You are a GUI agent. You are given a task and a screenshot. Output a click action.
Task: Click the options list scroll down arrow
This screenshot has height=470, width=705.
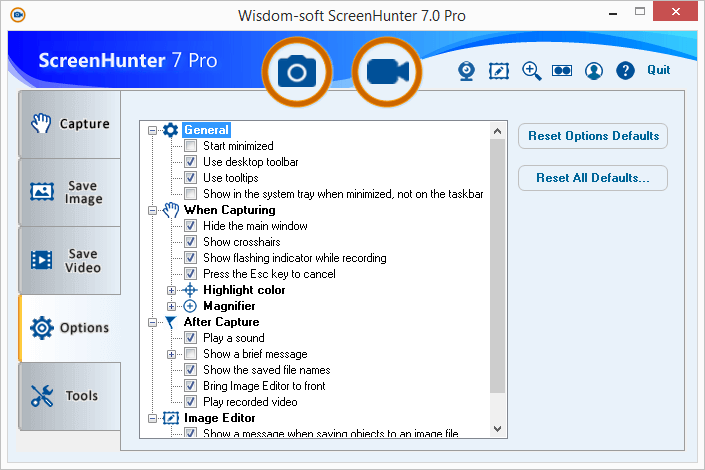pos(497,429)
